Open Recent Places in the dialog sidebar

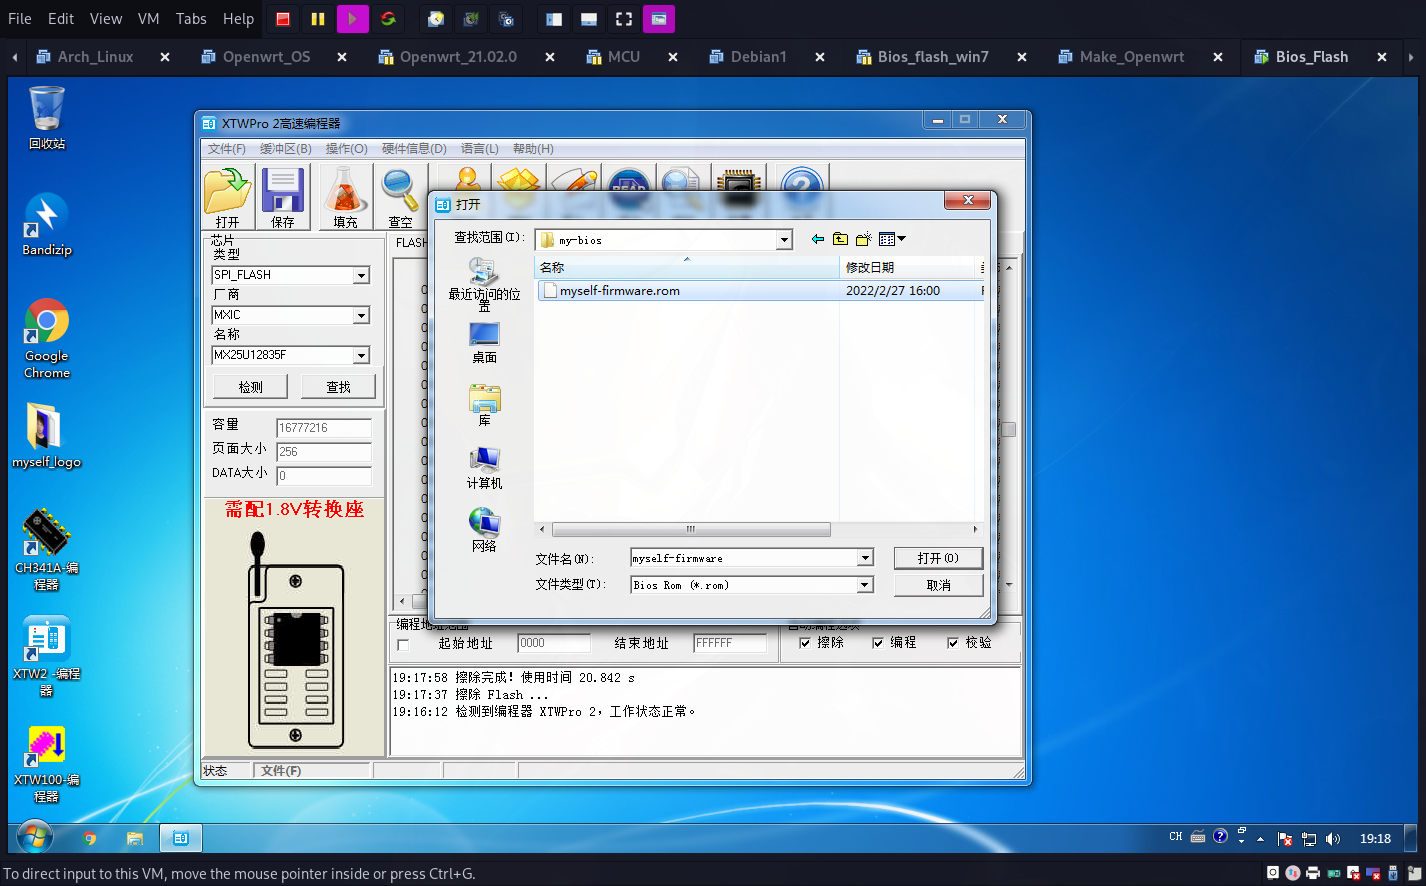tap(484, 281)
